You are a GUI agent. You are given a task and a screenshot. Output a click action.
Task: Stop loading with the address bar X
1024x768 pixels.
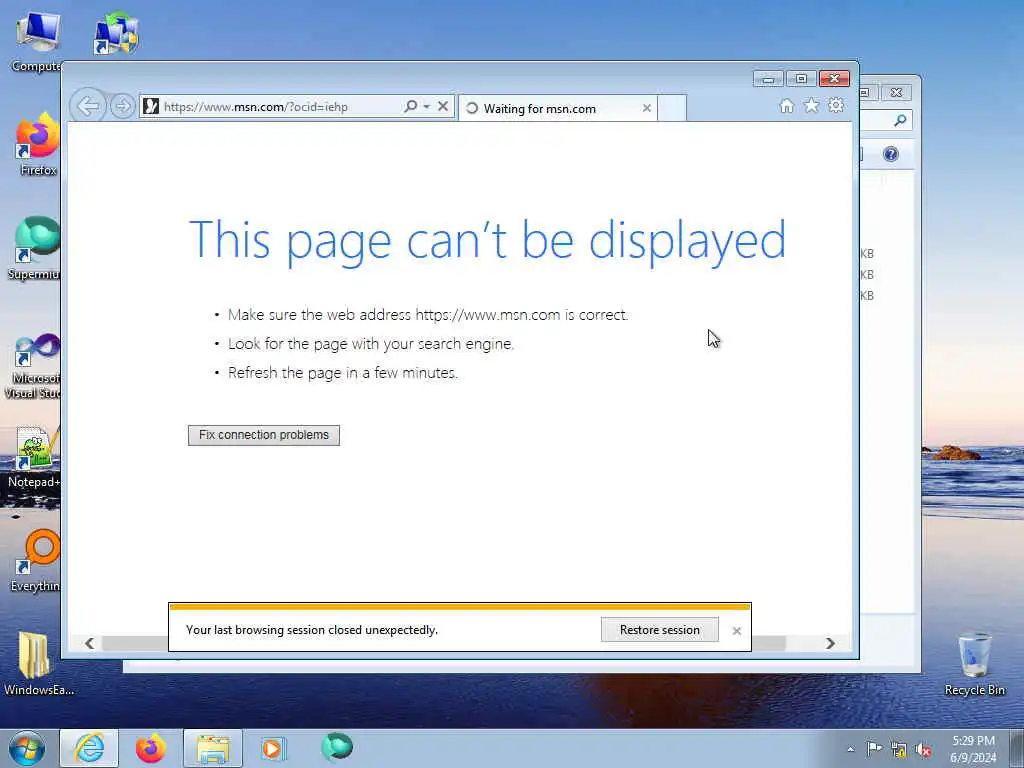click(443, 106)
